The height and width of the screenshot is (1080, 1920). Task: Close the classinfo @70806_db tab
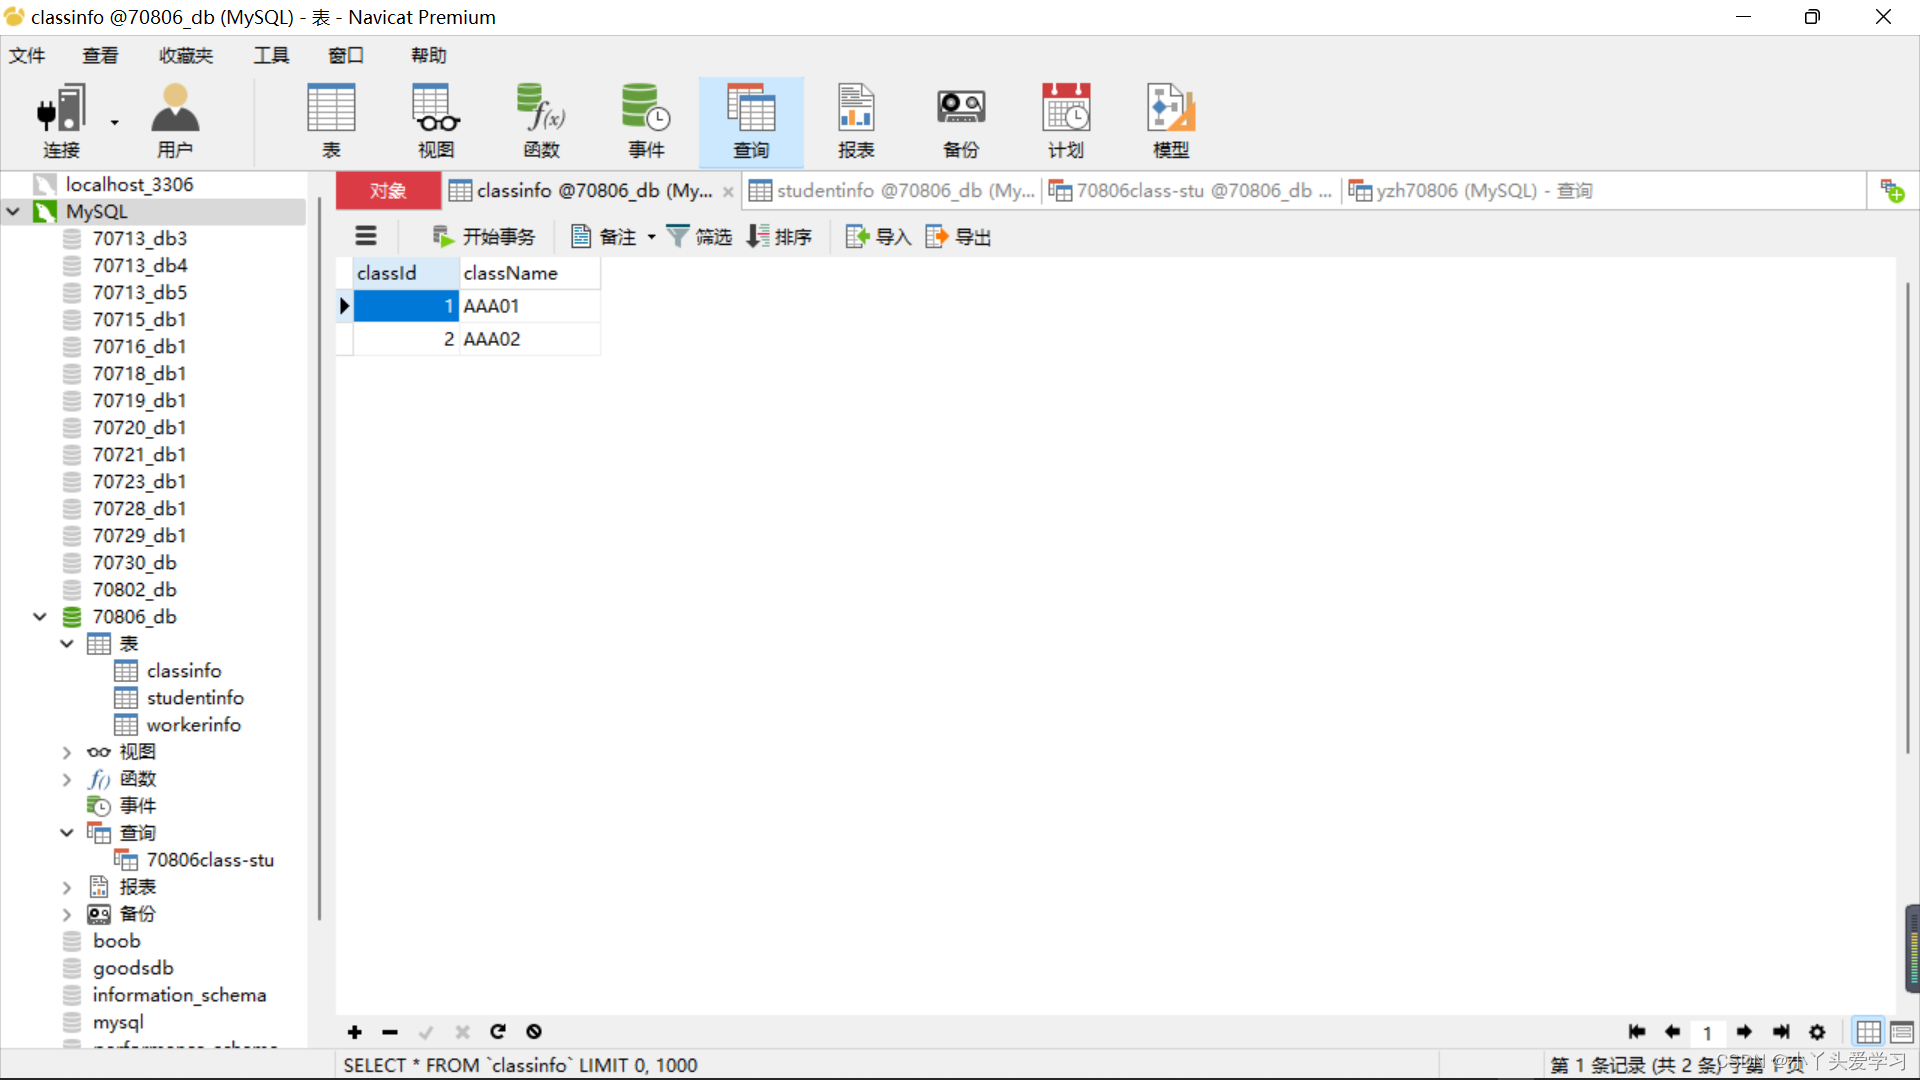point(728,192)
